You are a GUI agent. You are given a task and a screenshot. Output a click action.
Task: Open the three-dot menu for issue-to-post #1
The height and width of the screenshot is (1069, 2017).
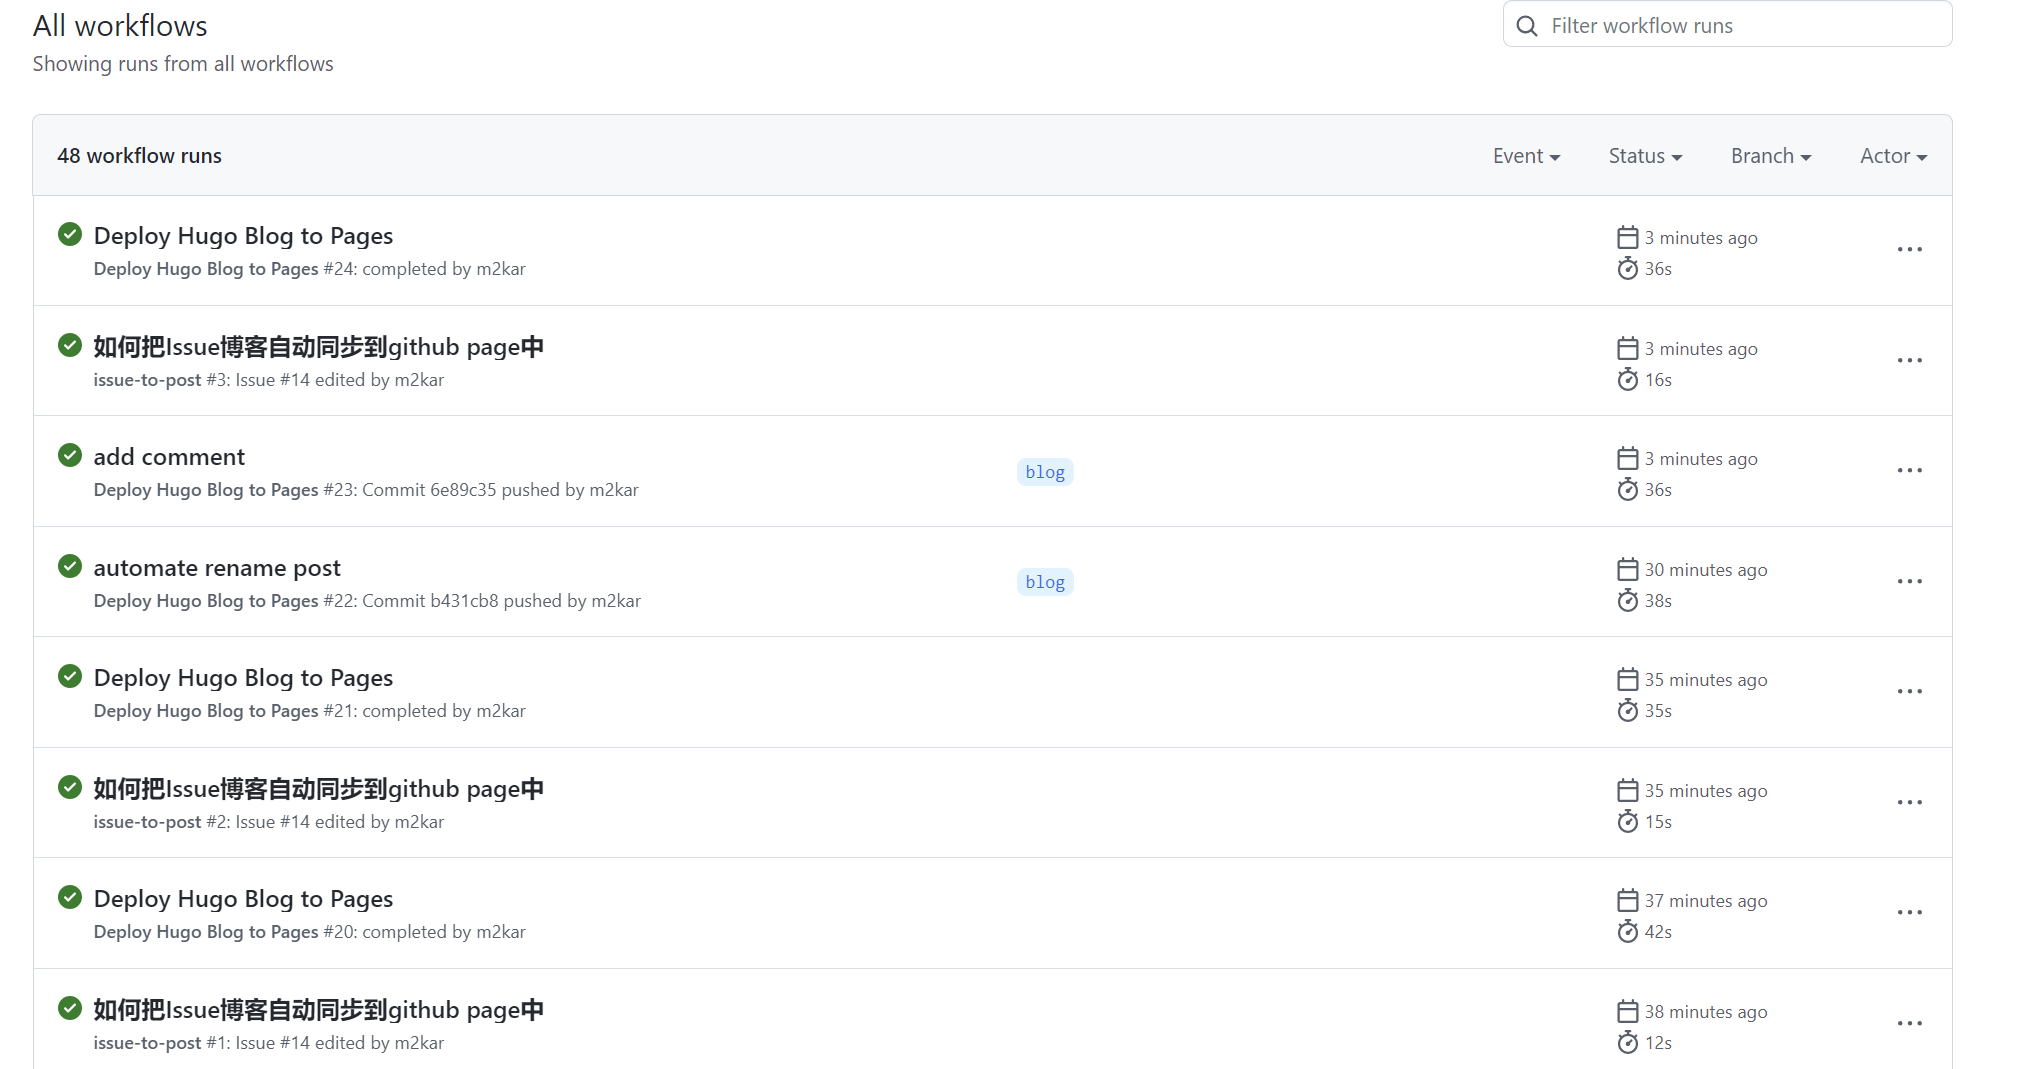1909,1023
